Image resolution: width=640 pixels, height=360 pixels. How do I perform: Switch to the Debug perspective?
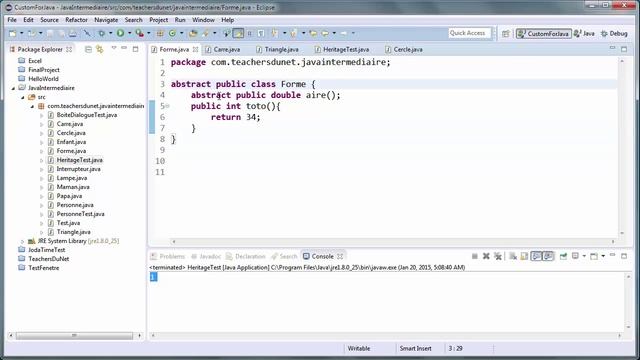click(x=614, y=33)
